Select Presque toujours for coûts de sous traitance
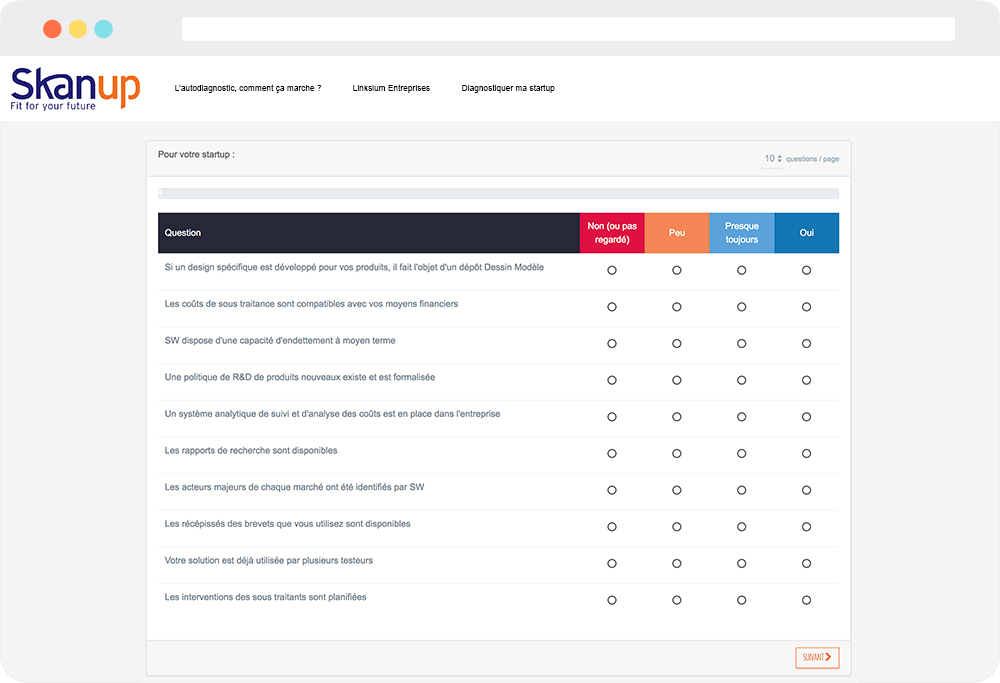This screenshot has width=1000, height=683. pos(742,307)
